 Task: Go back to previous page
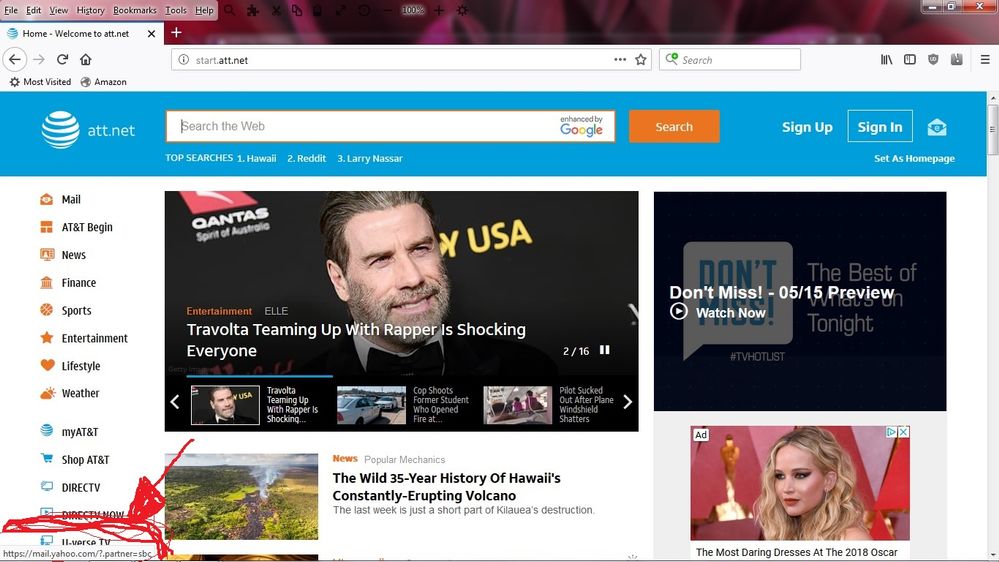(15, 59)
